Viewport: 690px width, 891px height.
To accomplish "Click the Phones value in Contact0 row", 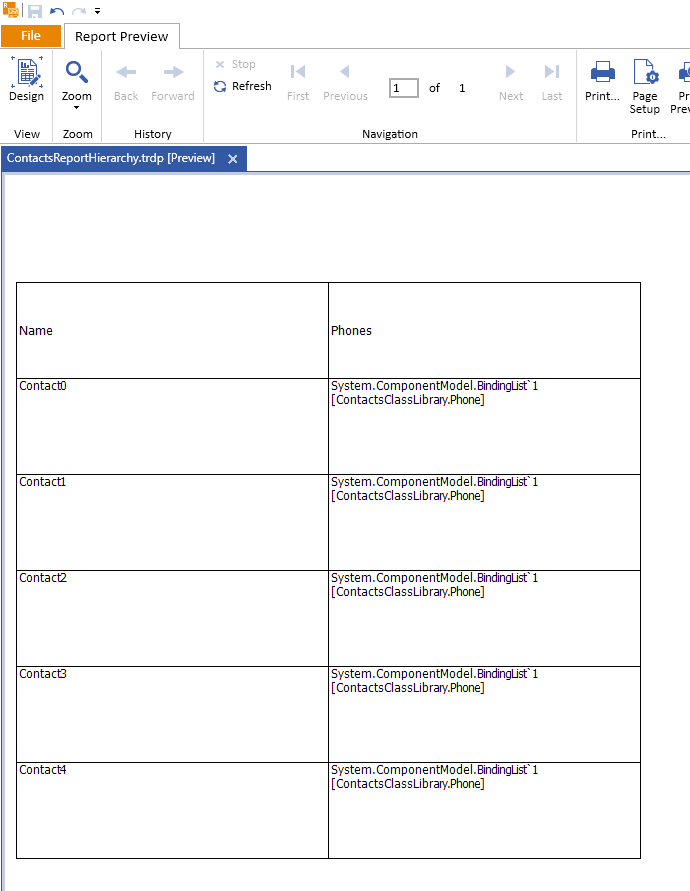I will tap(484, 426).
